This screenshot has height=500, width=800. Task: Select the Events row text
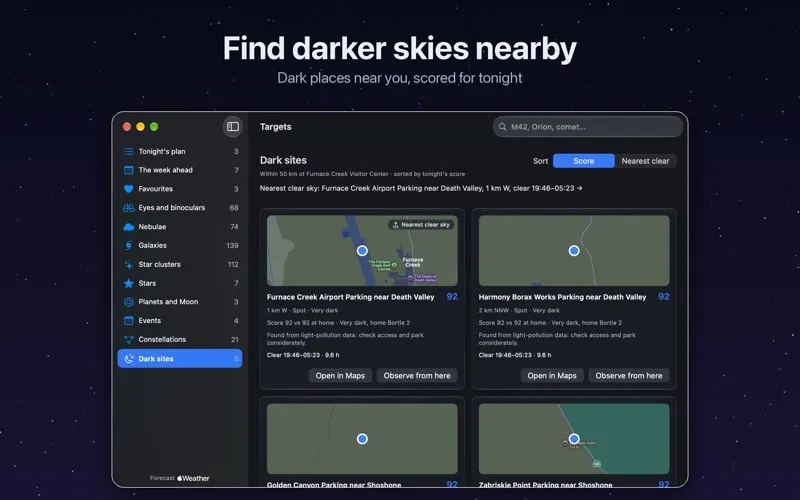(x=149, y=321)
